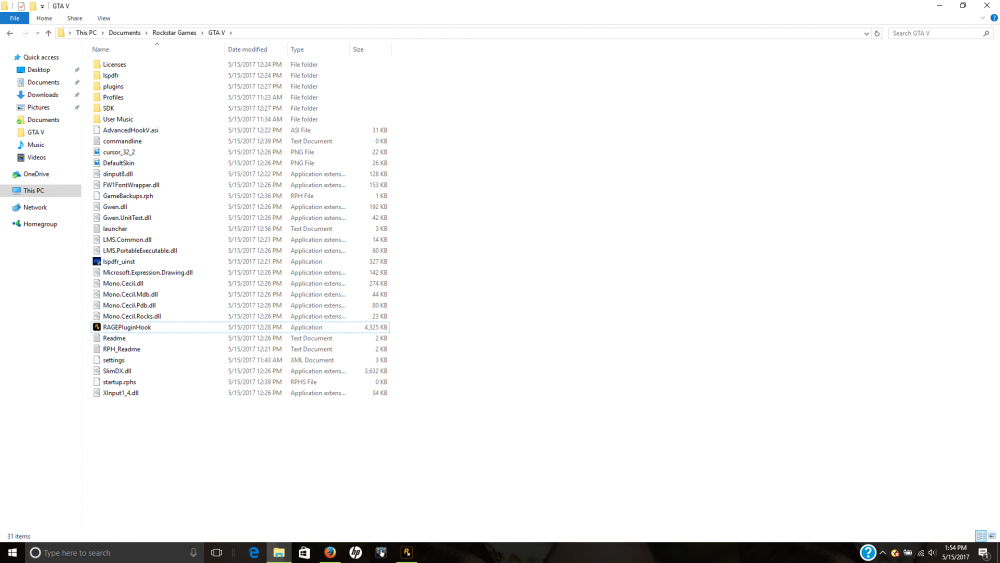The width and height of the screenshot is (1000, 563).
Task: Sort by the Size column header
Action: [358, 49]
